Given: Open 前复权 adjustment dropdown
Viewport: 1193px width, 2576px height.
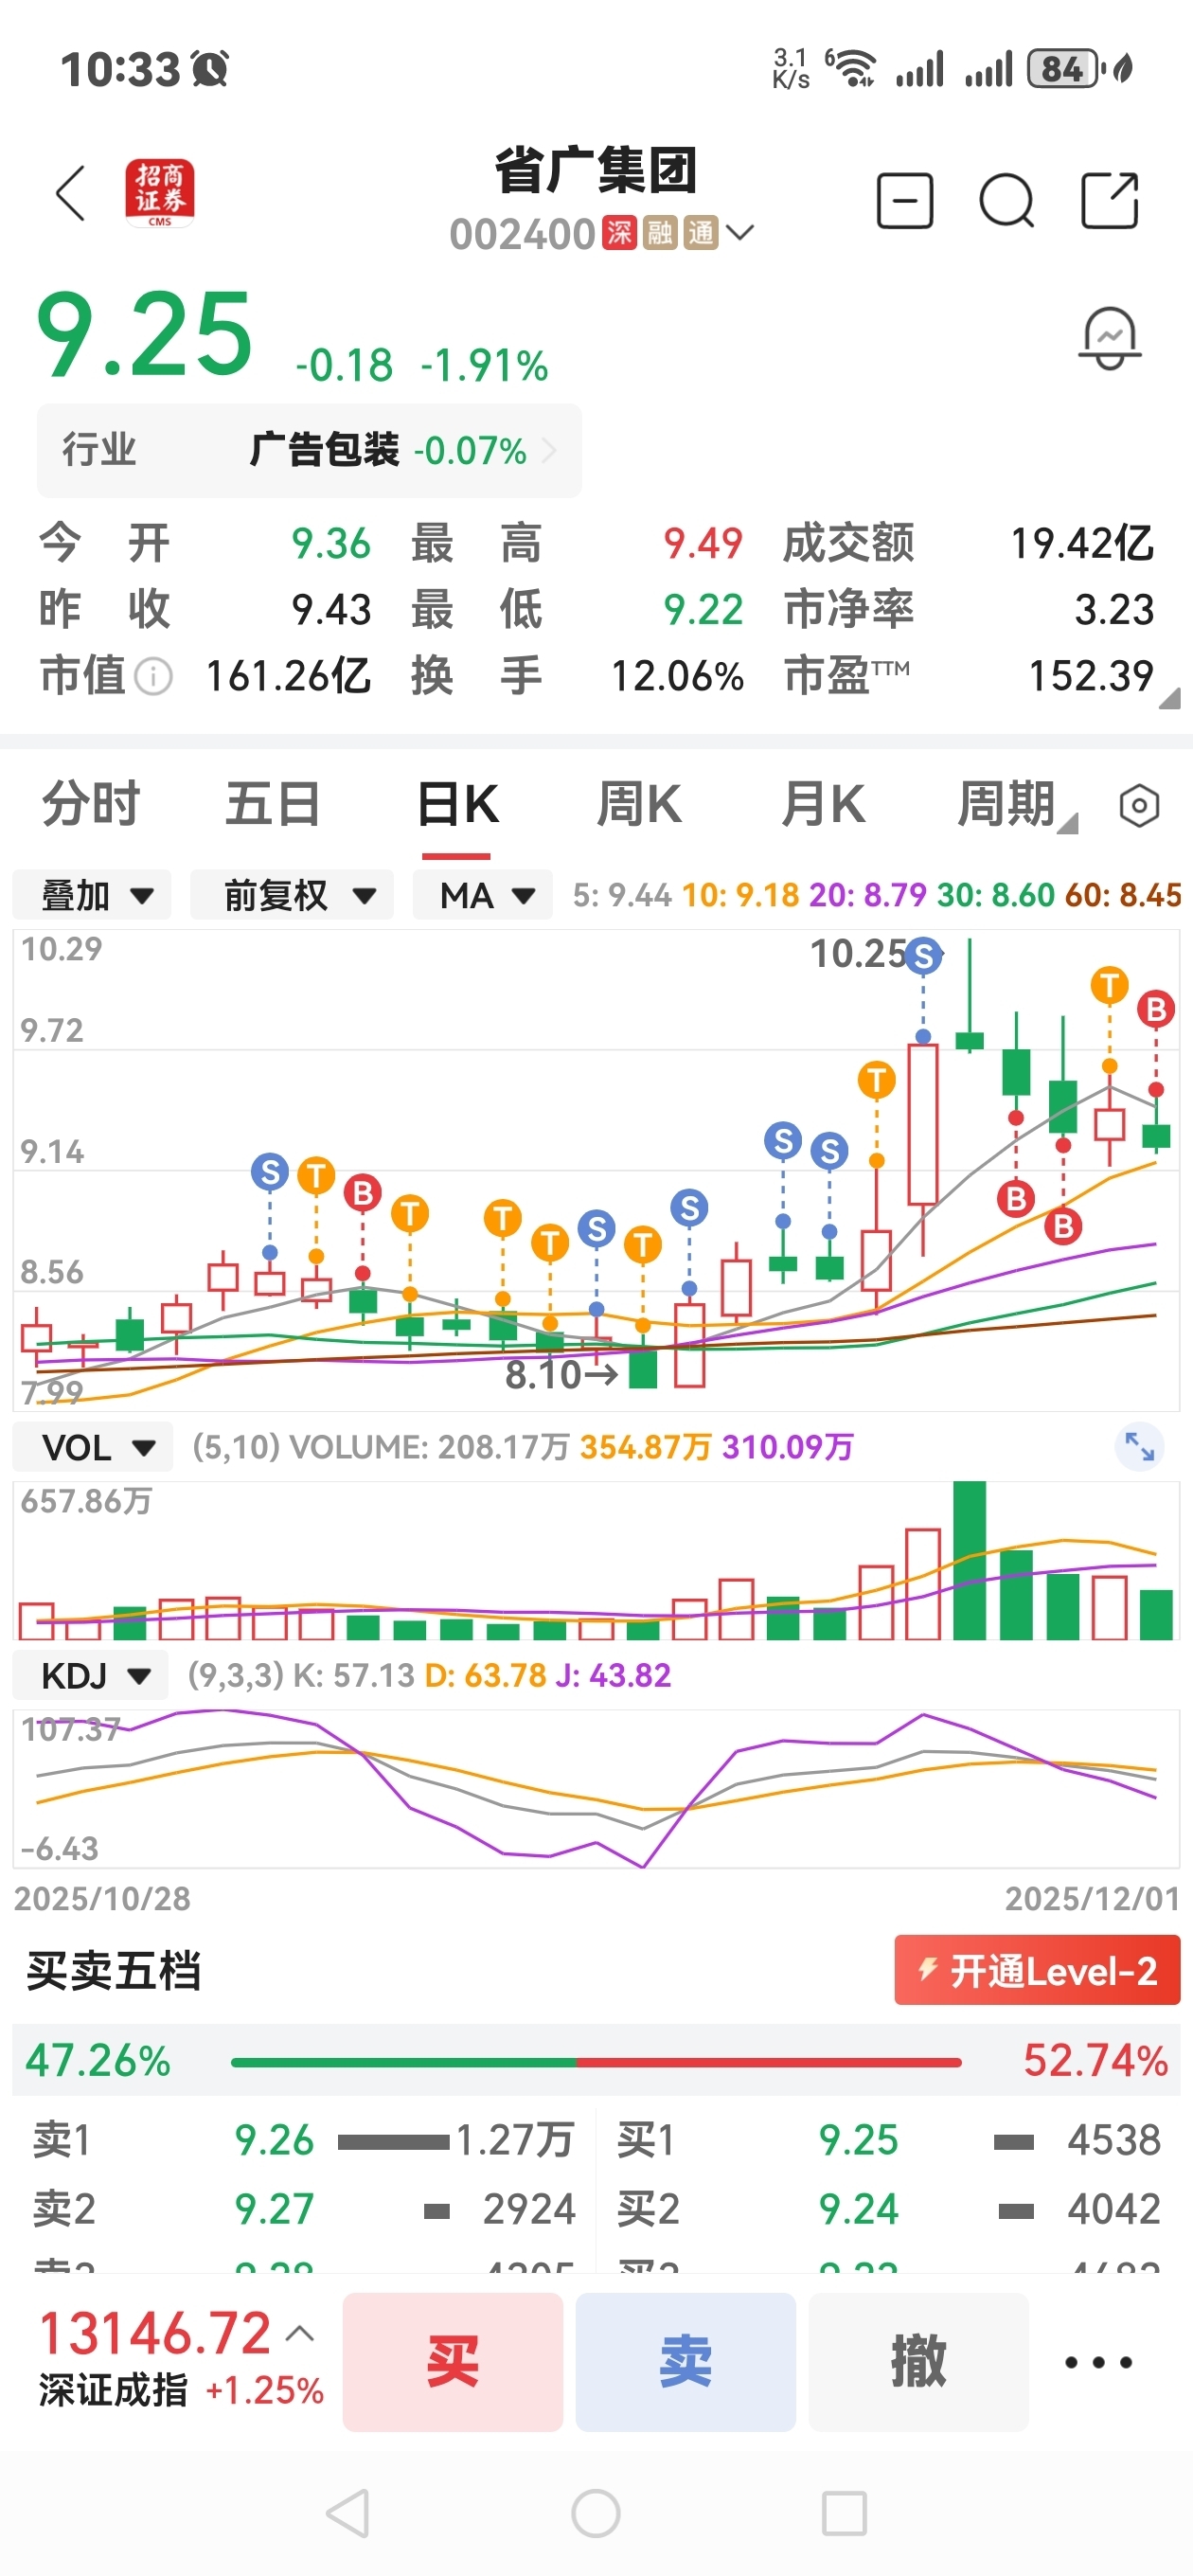Looking at the screenshot, I should click(292, 895).
